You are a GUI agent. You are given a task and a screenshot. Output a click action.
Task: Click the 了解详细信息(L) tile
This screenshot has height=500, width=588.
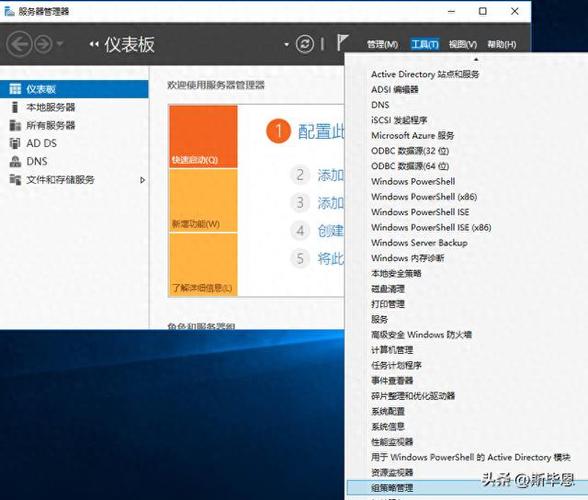[x=203, y=265]
